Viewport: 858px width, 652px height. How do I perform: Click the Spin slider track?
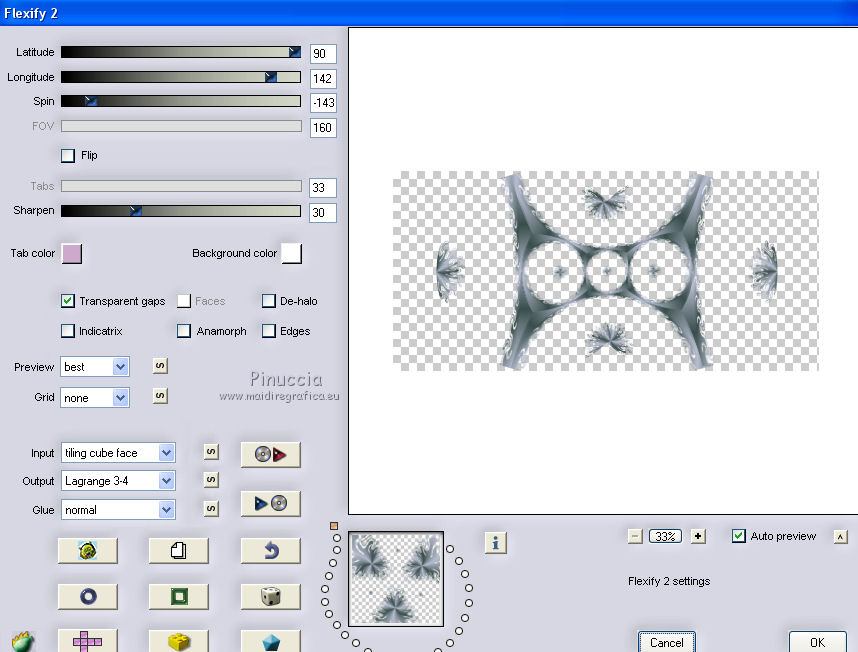click(181, 101)
